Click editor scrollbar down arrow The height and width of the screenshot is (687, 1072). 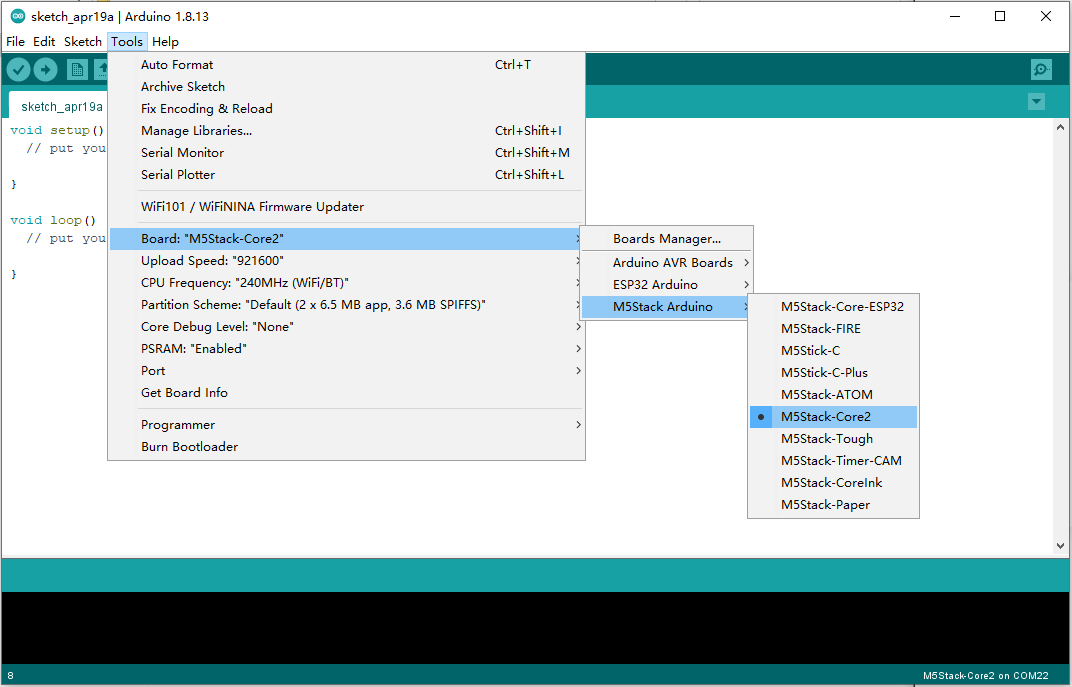[x=1060, y=545]
